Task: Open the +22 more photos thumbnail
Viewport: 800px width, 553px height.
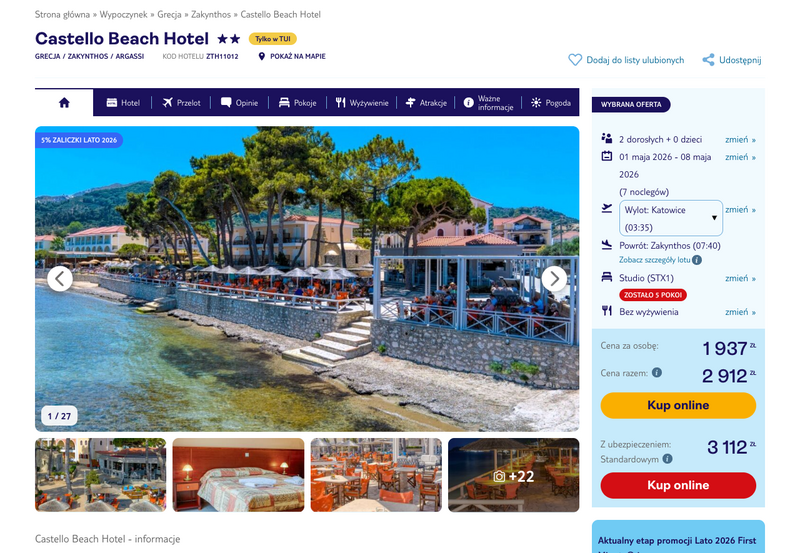Action: [x=514, y=475]
